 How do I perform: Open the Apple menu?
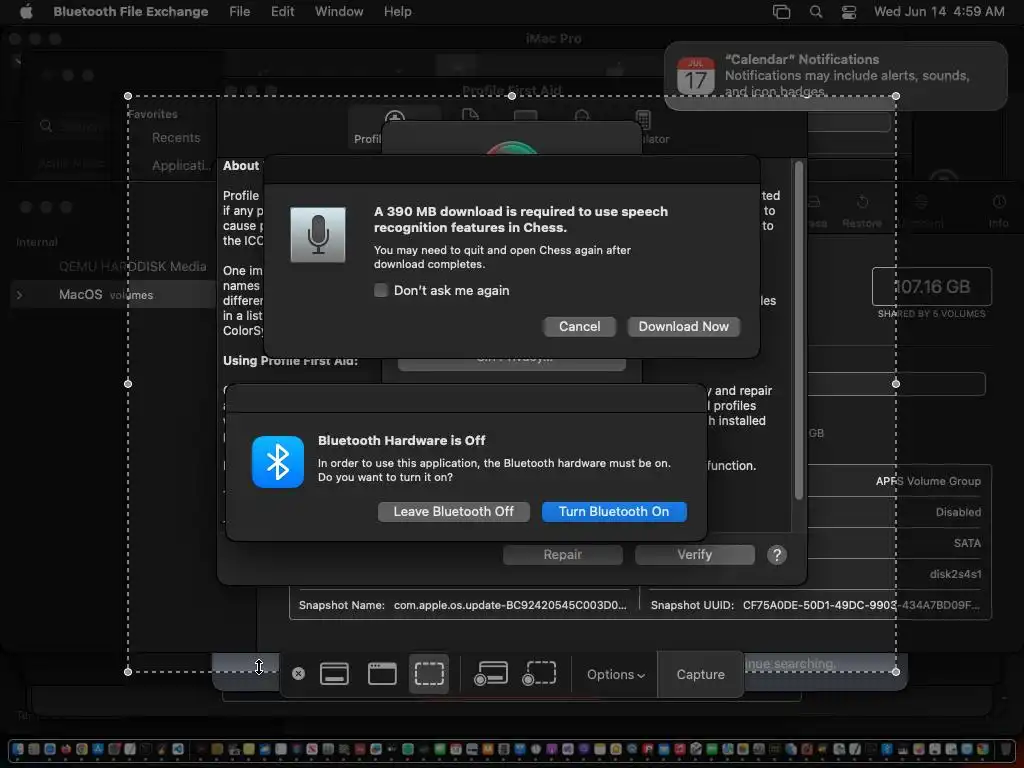tap(26, 12)
